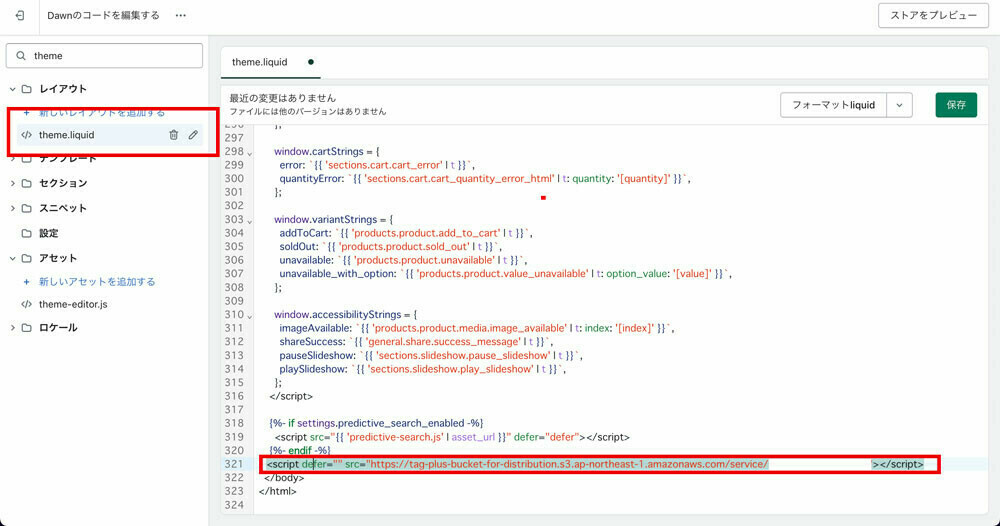
Task: Click the playSlideshow code line
Action: [422, 369]
